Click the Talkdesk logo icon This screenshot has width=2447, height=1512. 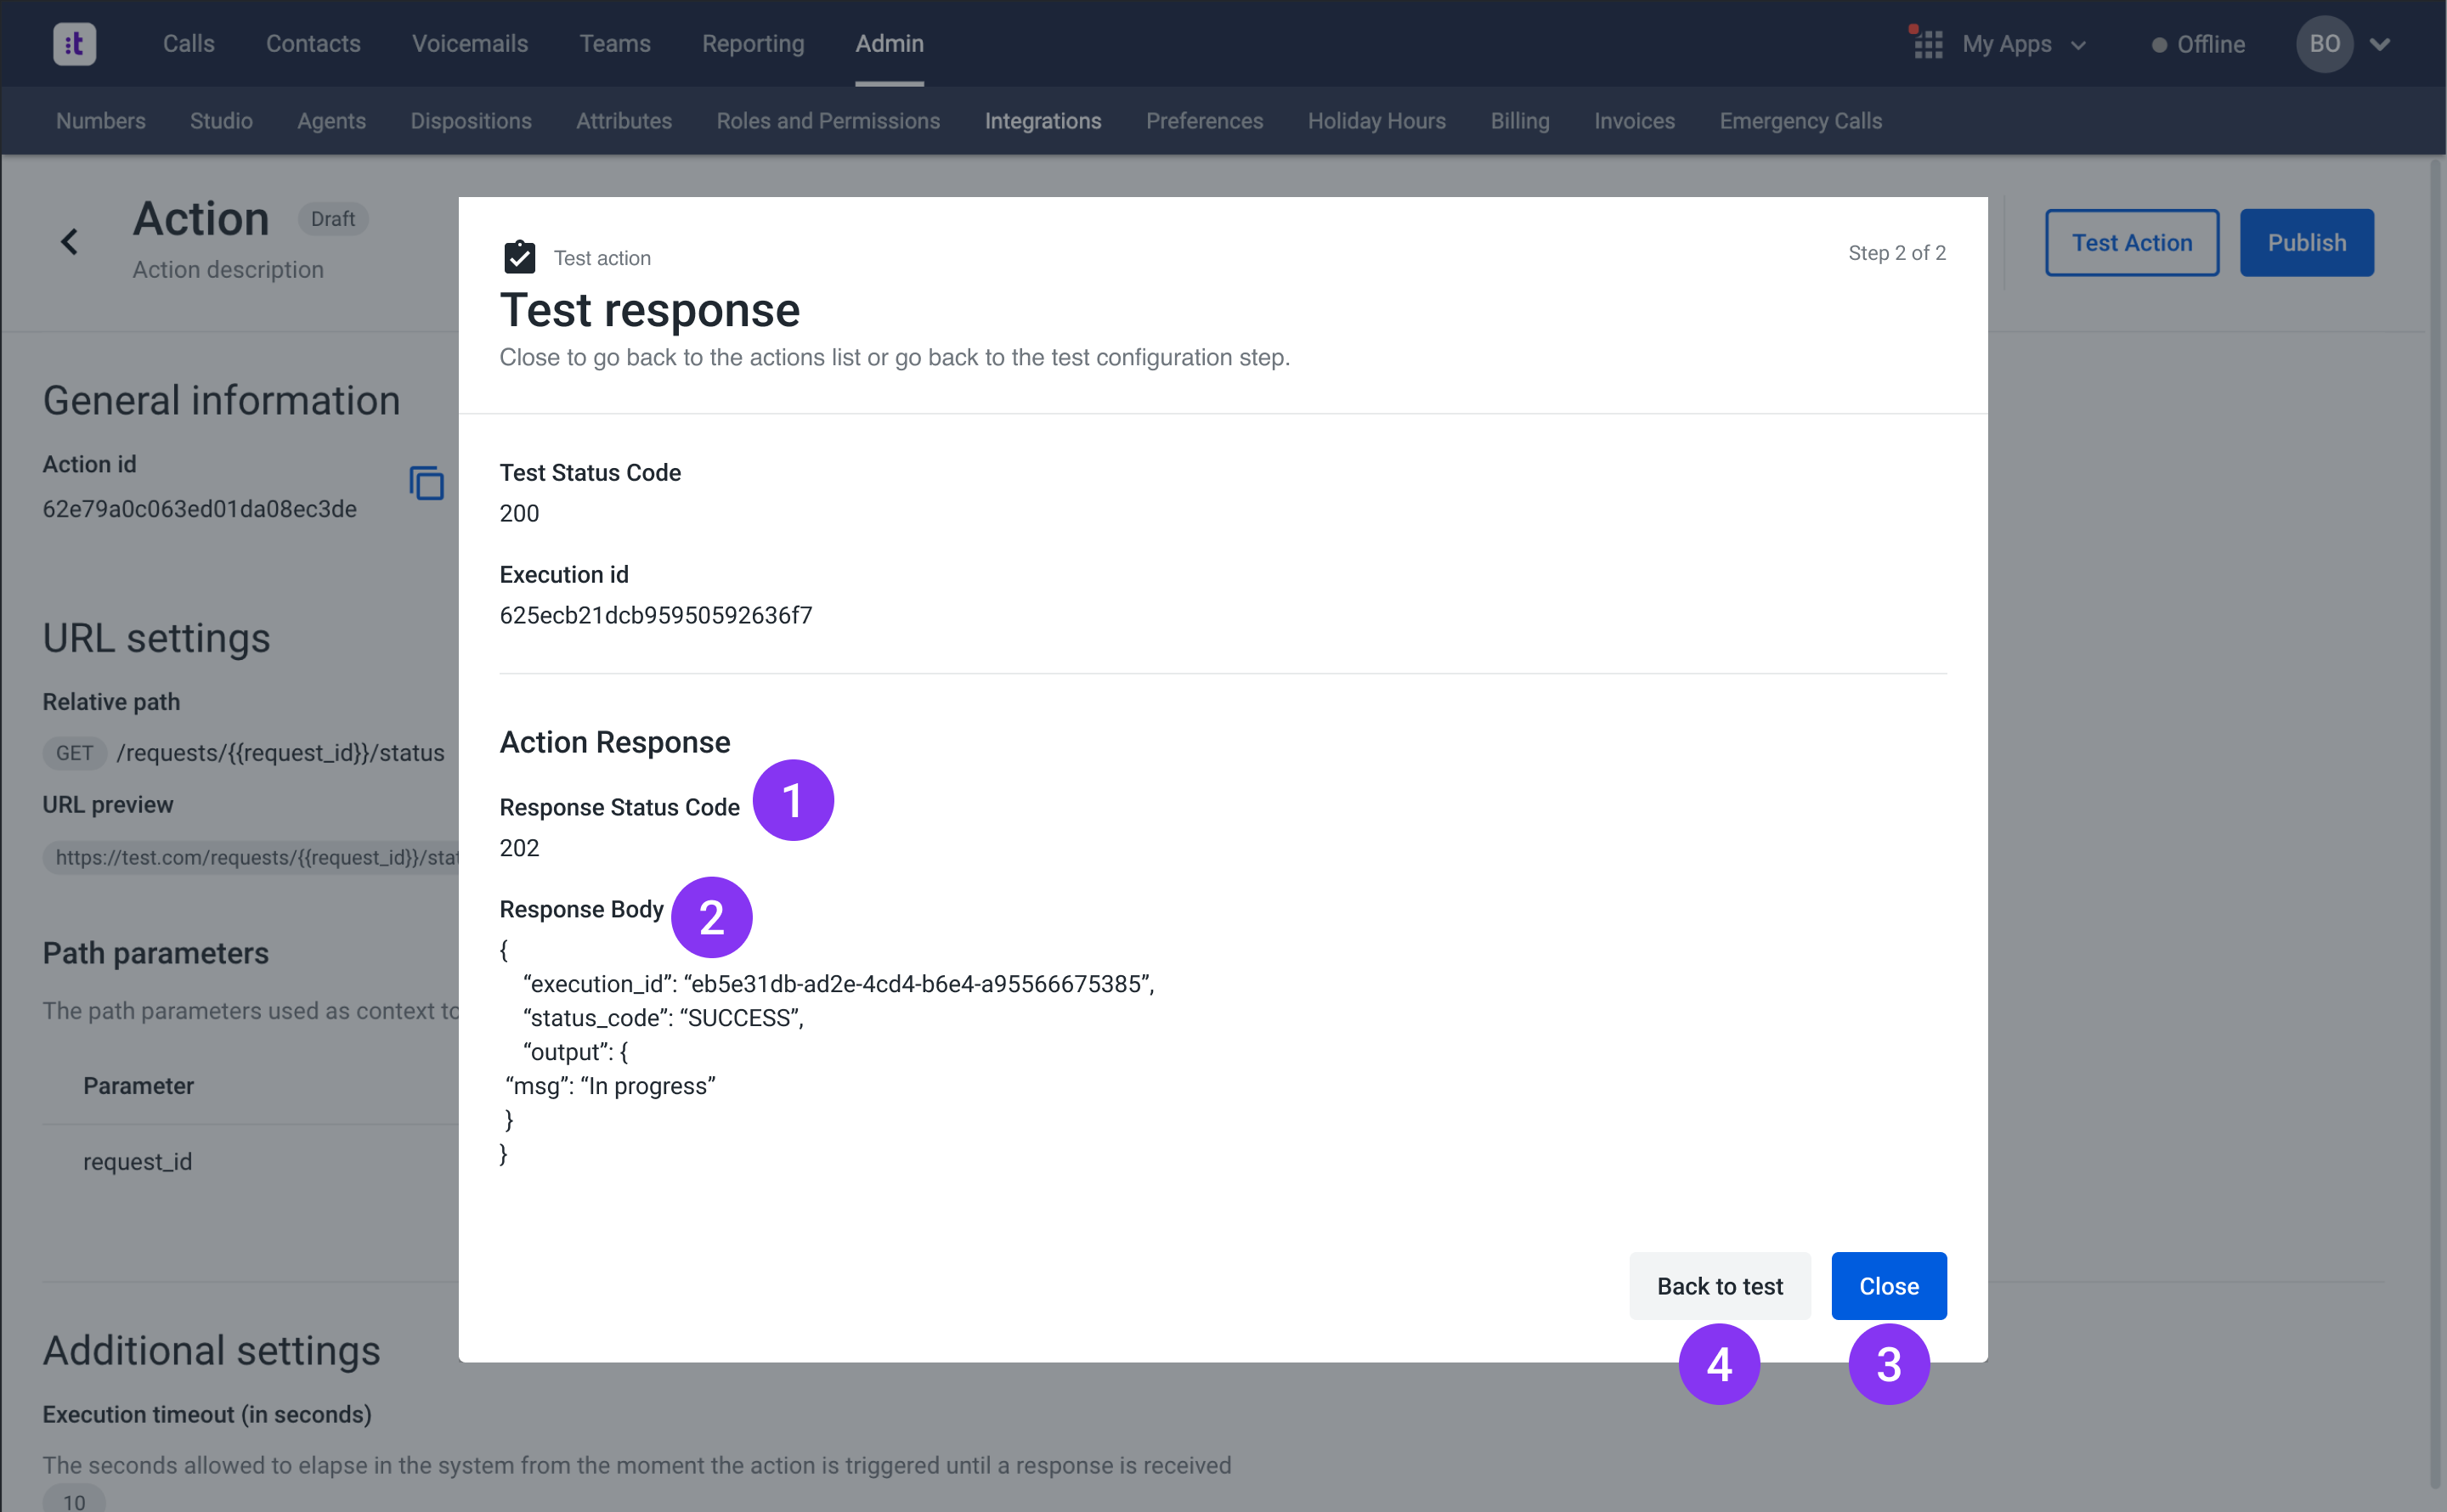coord(74,44)
